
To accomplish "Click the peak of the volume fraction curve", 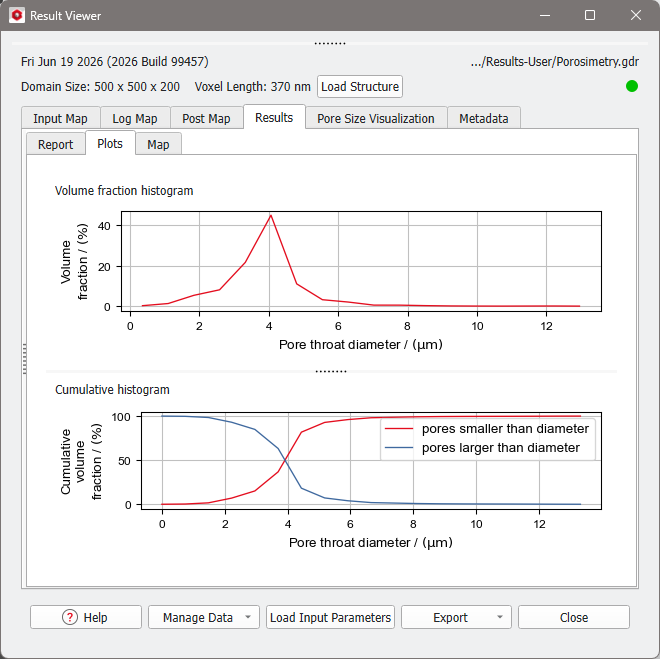I will click(x=271, y=215).
